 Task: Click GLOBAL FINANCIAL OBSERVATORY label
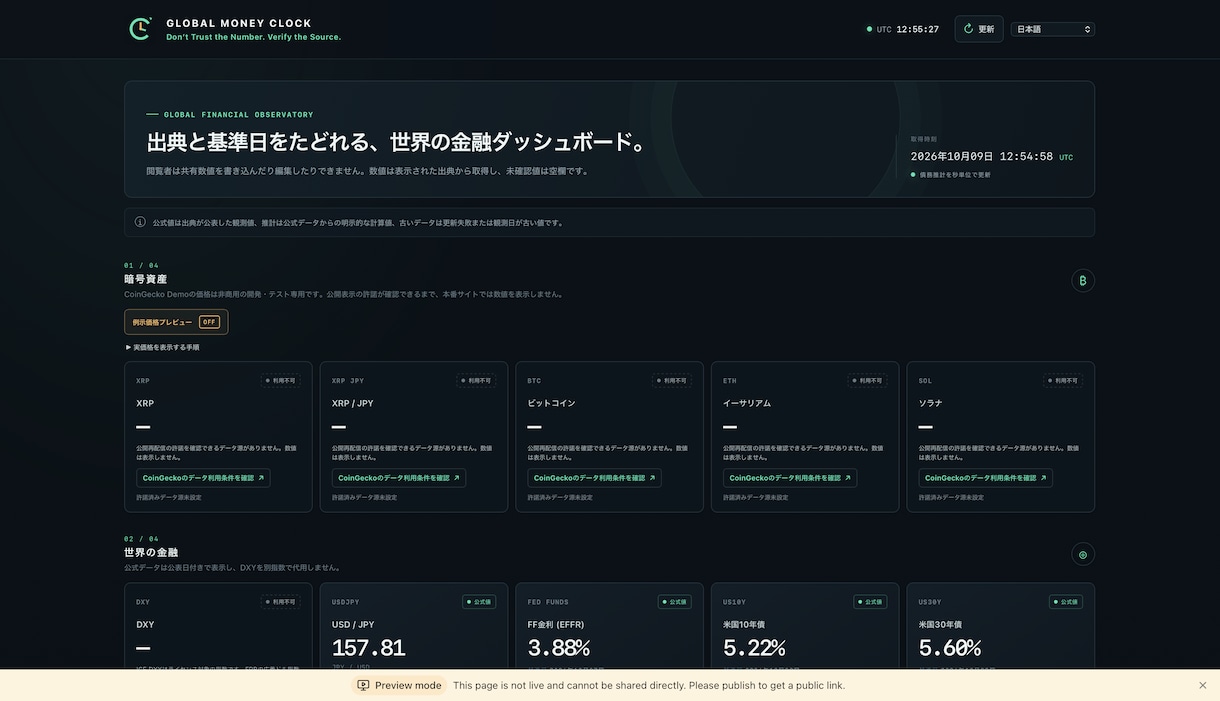238,115
